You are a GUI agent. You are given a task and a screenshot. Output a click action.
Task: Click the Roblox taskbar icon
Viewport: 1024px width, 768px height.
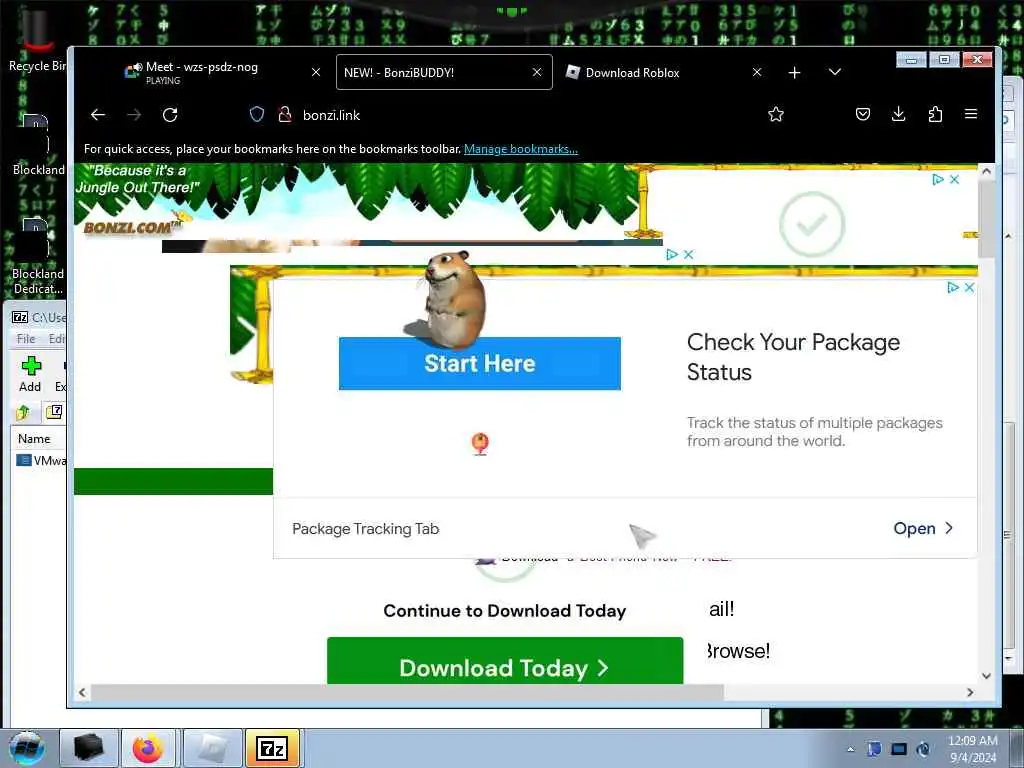click(213, 748)
